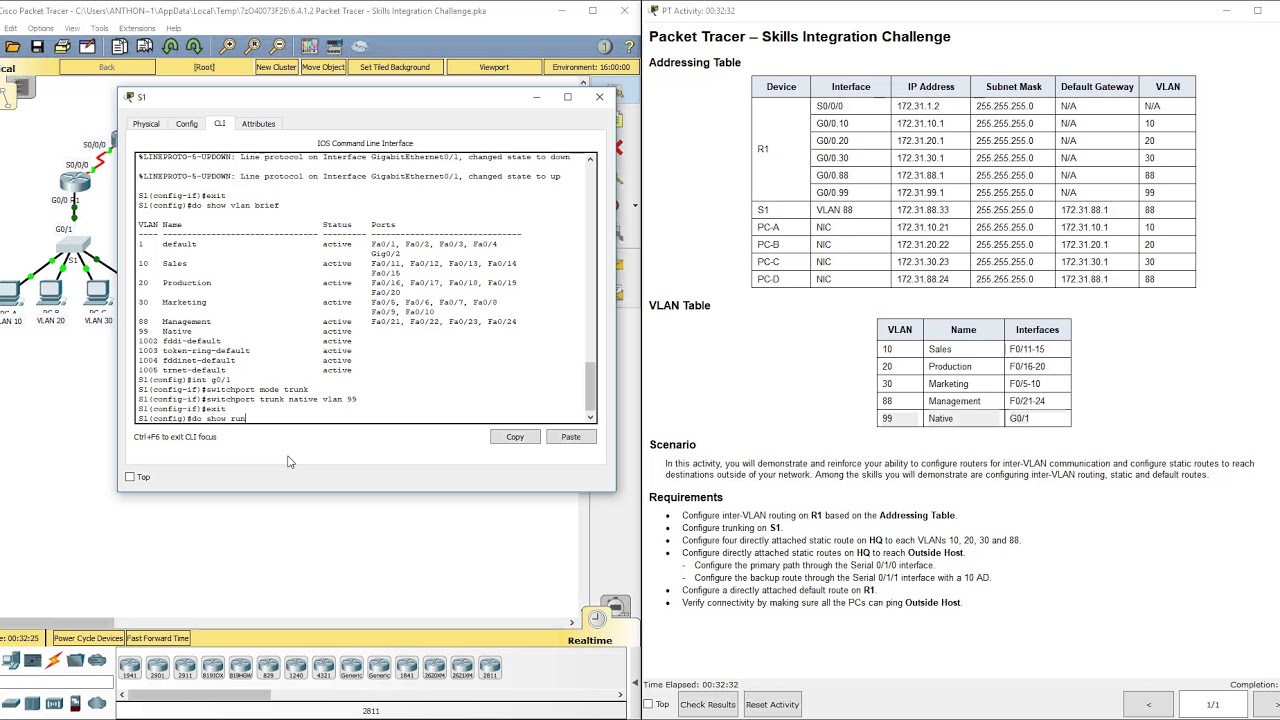Image resolution: width=1280 pixels, height=720 pixels.
Task: Click the Environment 16:00:00 button
Action: pyautogui.click(x=591, y=67)
